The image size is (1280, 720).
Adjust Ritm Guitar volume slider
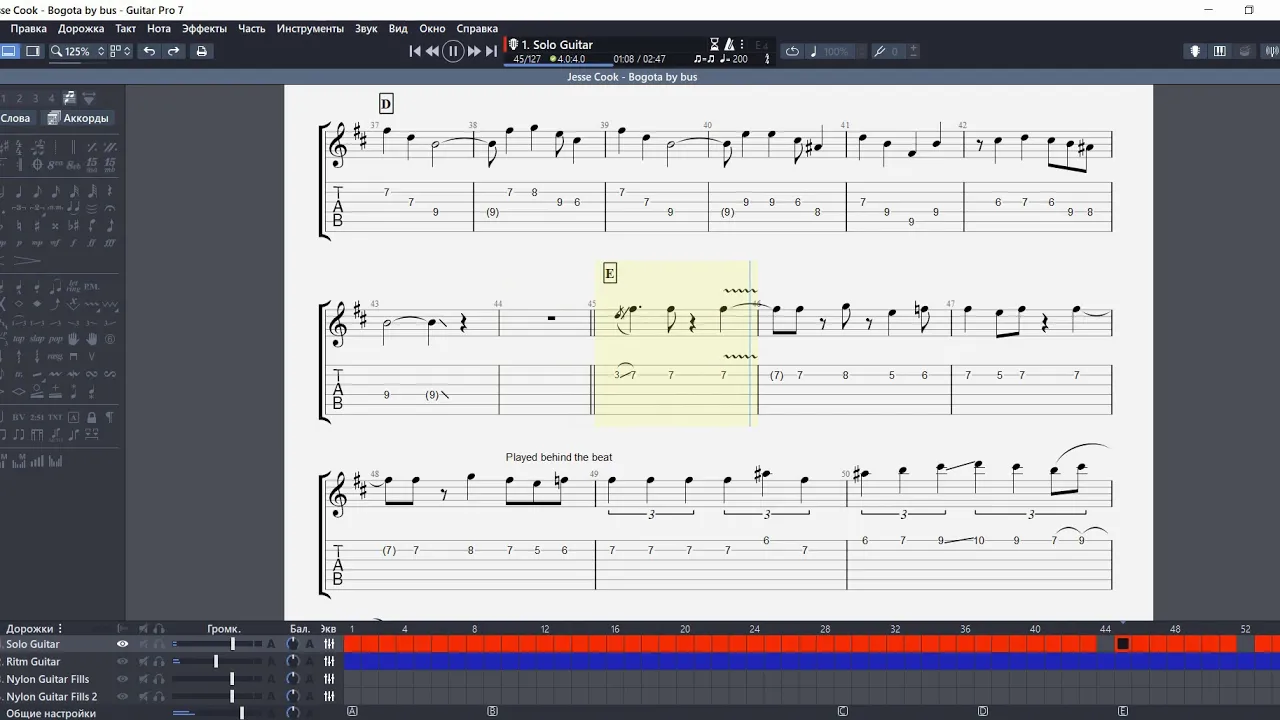coord(217,662)
